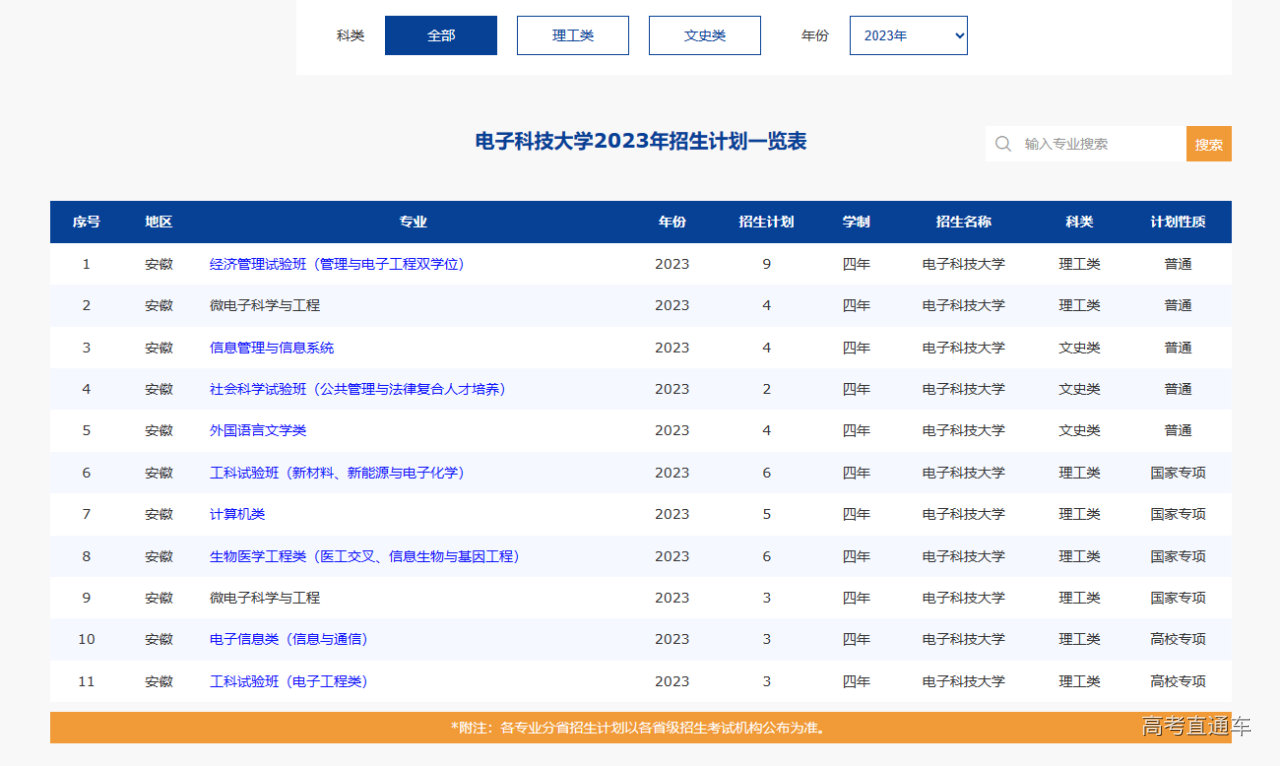The width and height of the screenshot is (1280, 766).
Task: Open the 生物医学工程类 major link
Action: (x=364, y=556)
